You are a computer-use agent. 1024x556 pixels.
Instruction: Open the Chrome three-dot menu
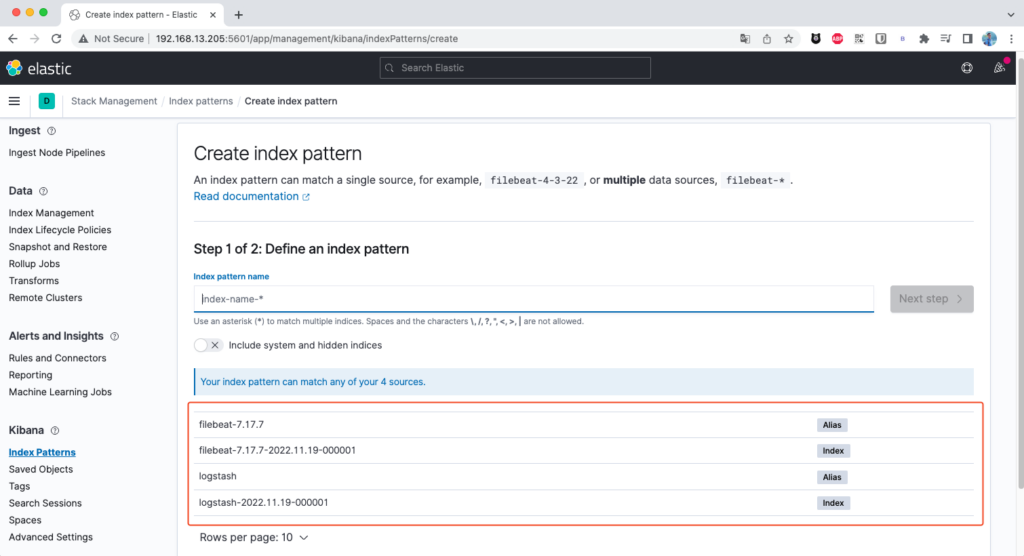pos(1011,39)
